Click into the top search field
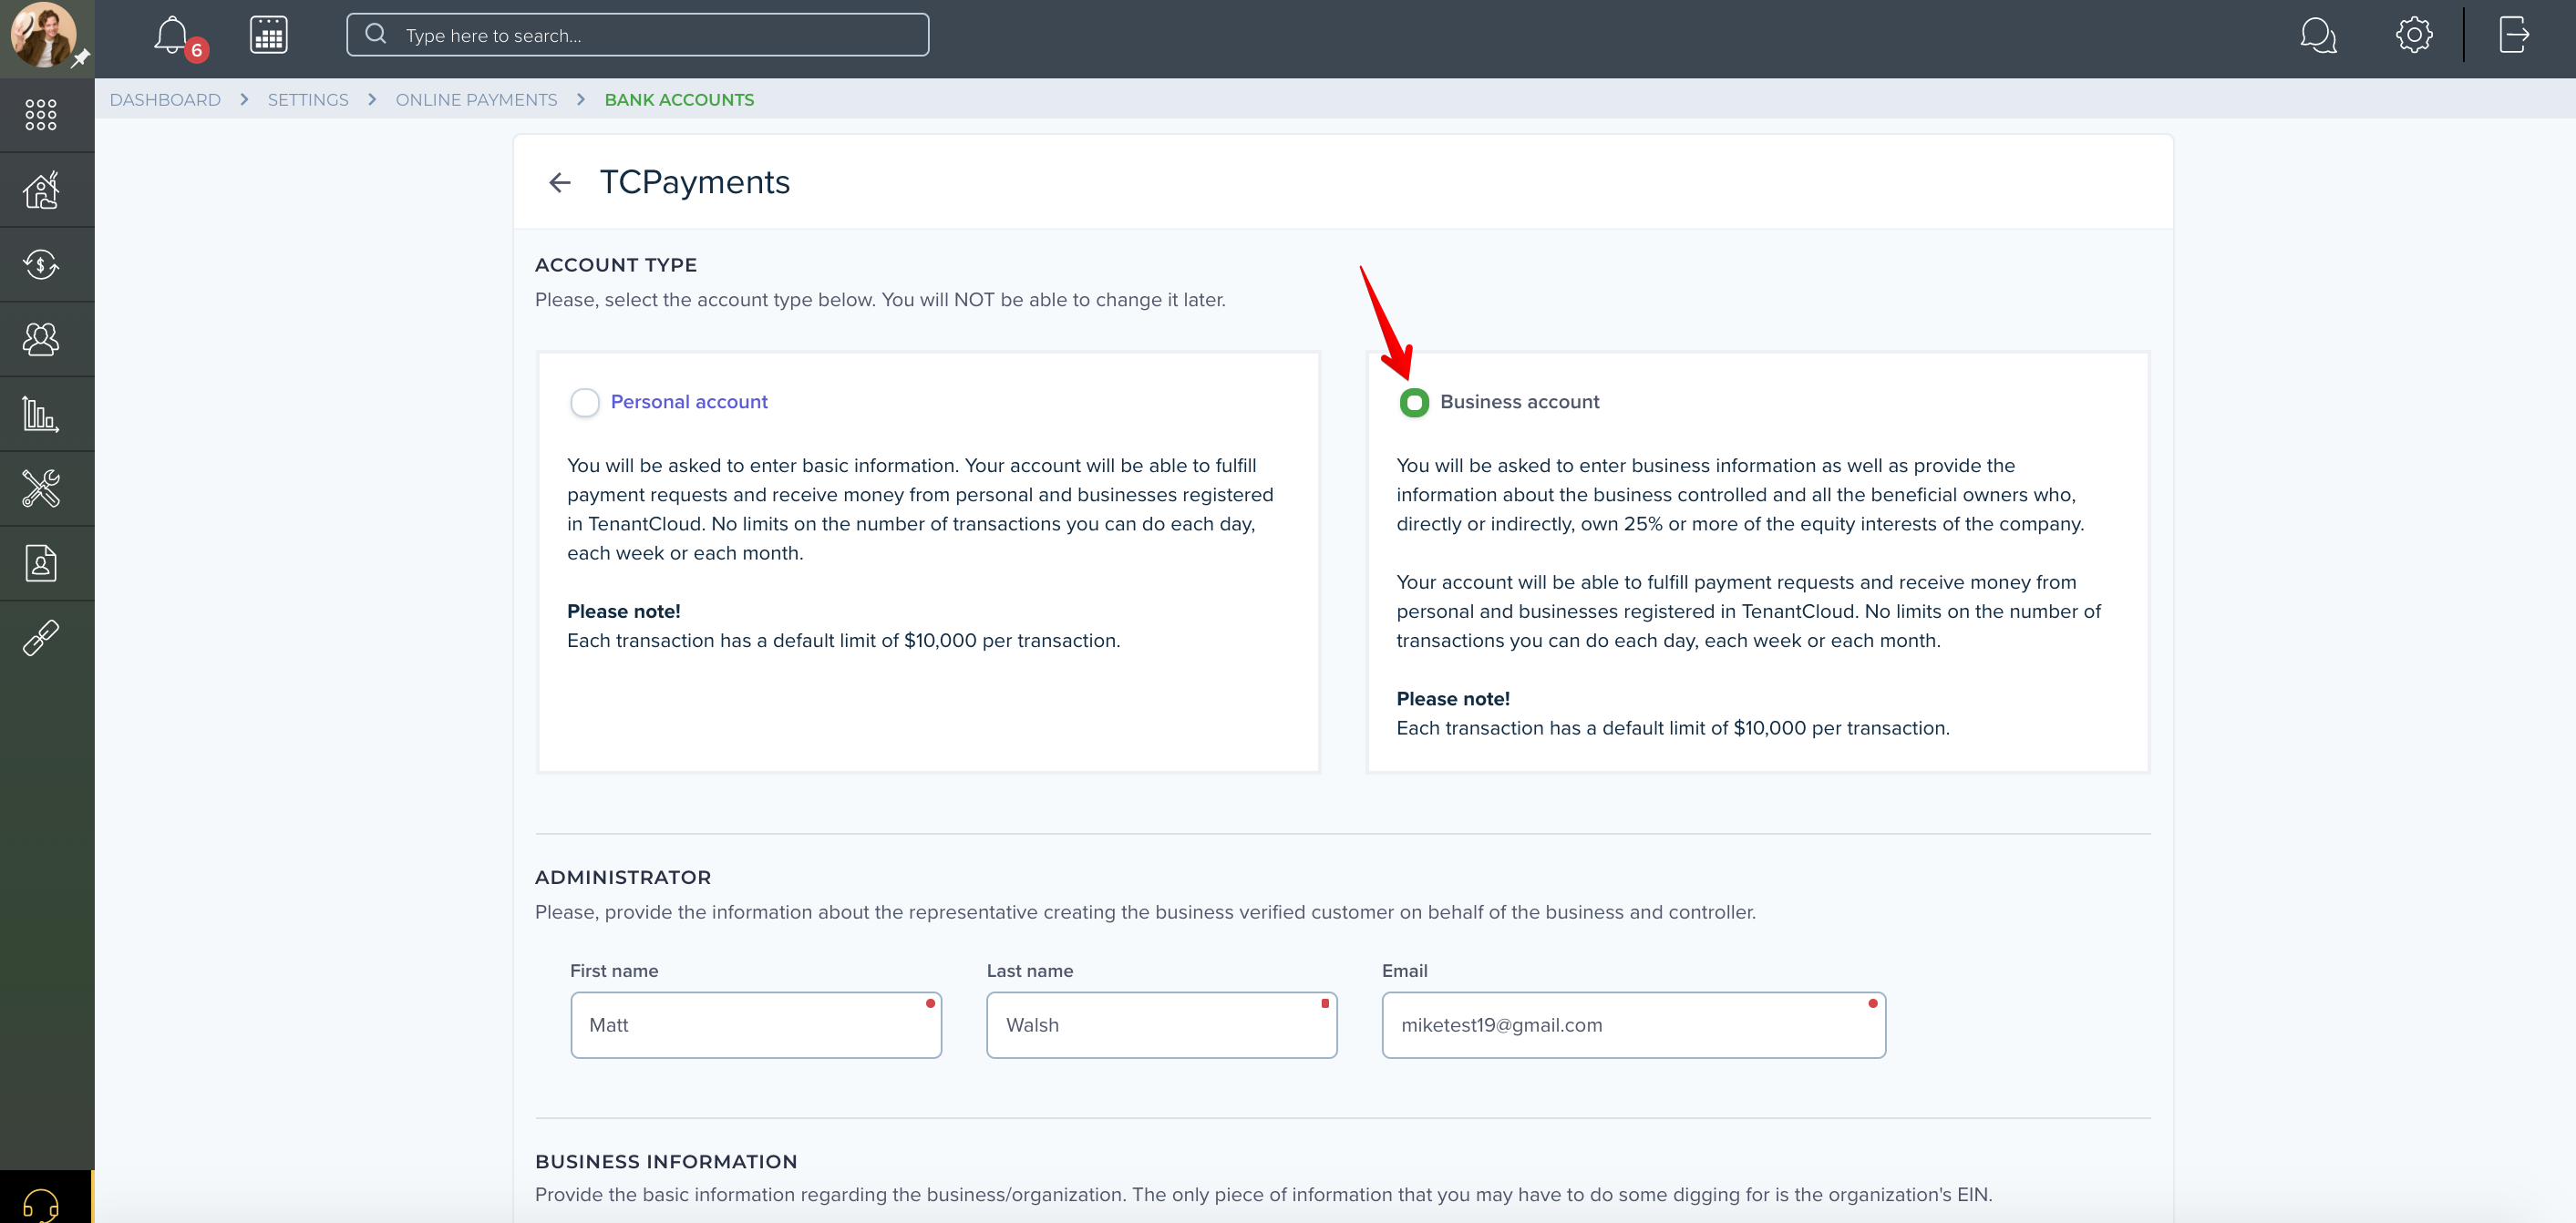Screen dimensions: 2576x1223 [637, 35]
